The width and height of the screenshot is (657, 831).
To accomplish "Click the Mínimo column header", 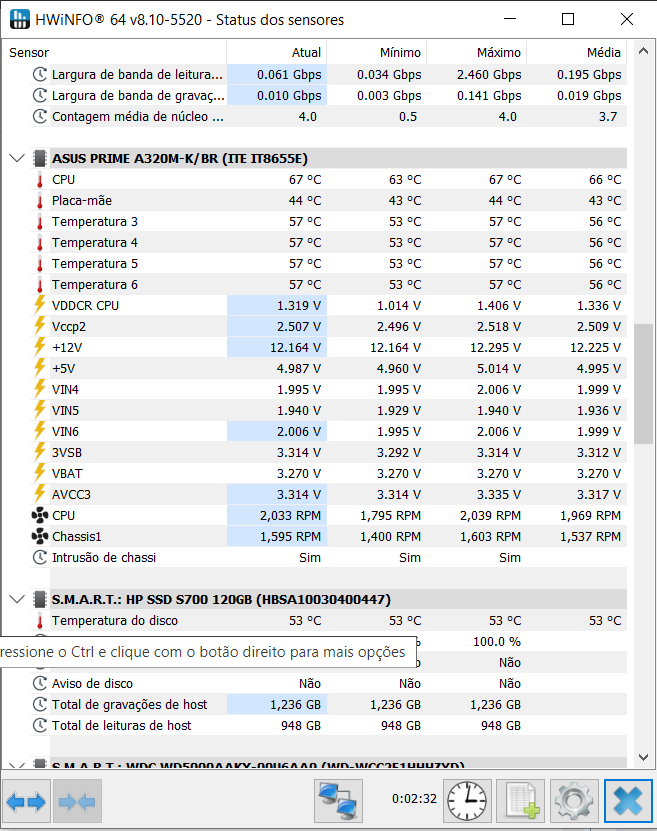I will [376, 52].
